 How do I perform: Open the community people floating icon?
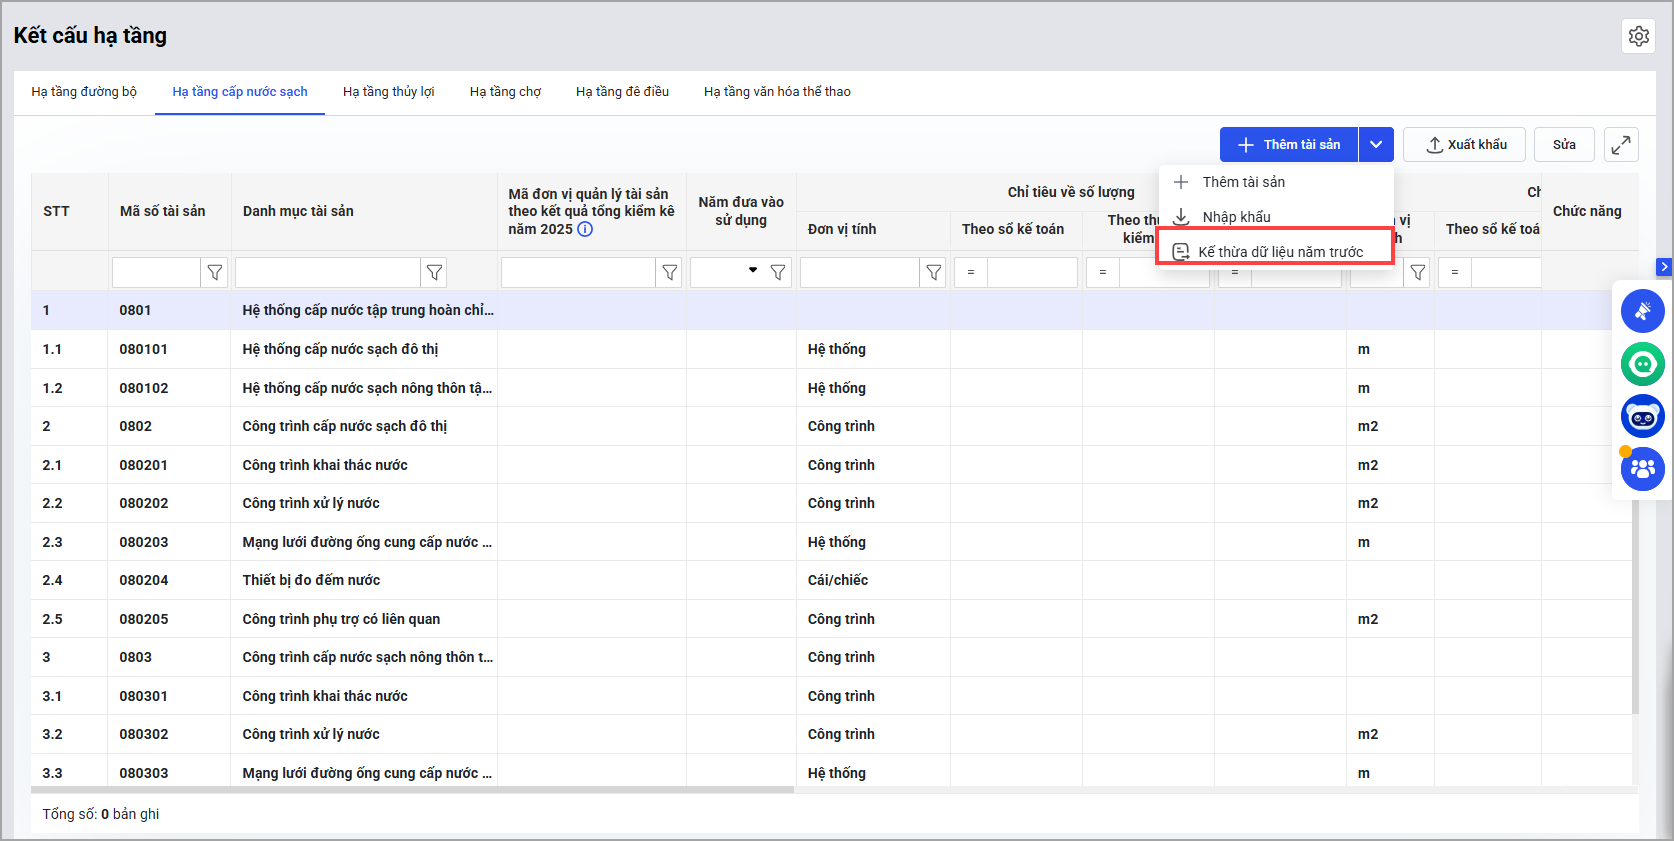click(x=1642, y=468)
